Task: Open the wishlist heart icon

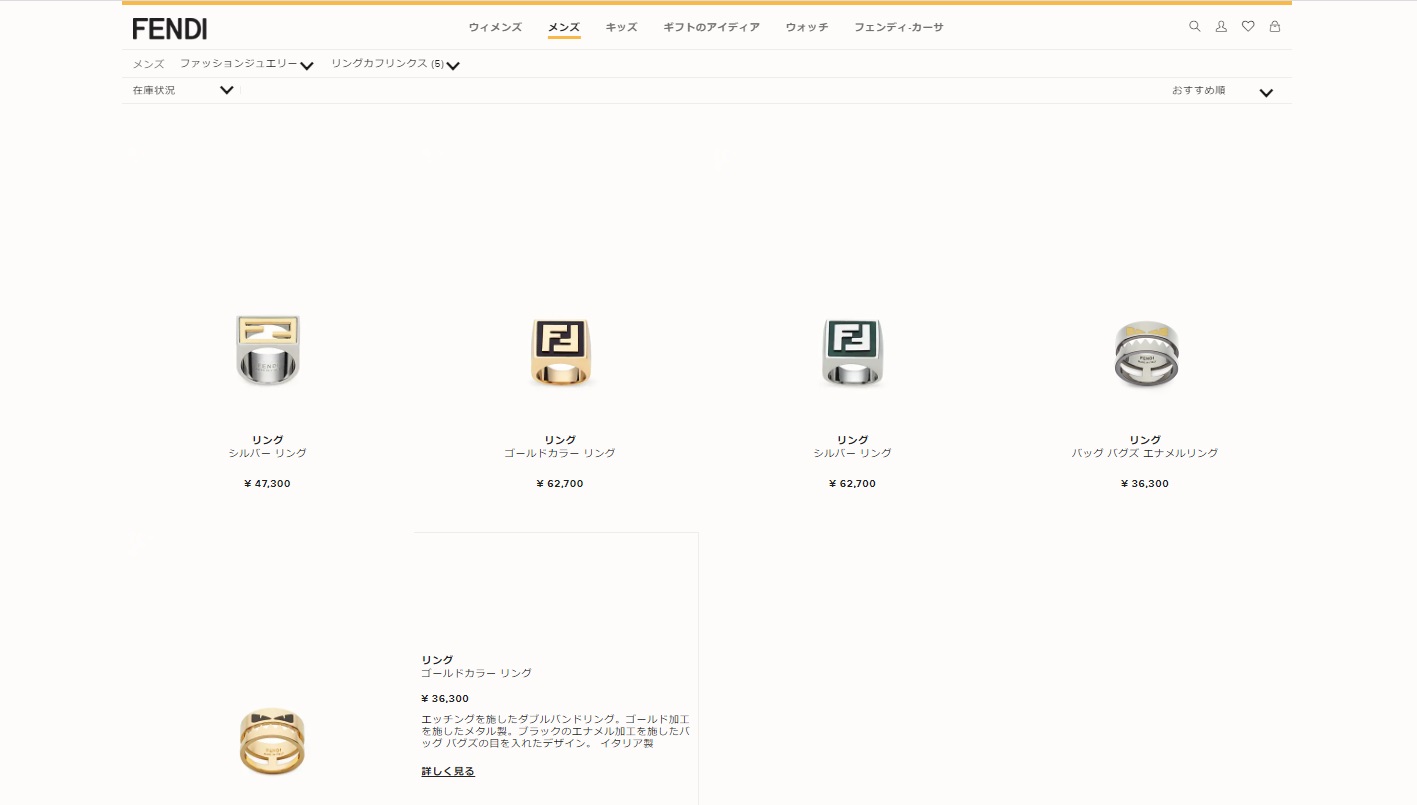Action: click(1248, 27)
